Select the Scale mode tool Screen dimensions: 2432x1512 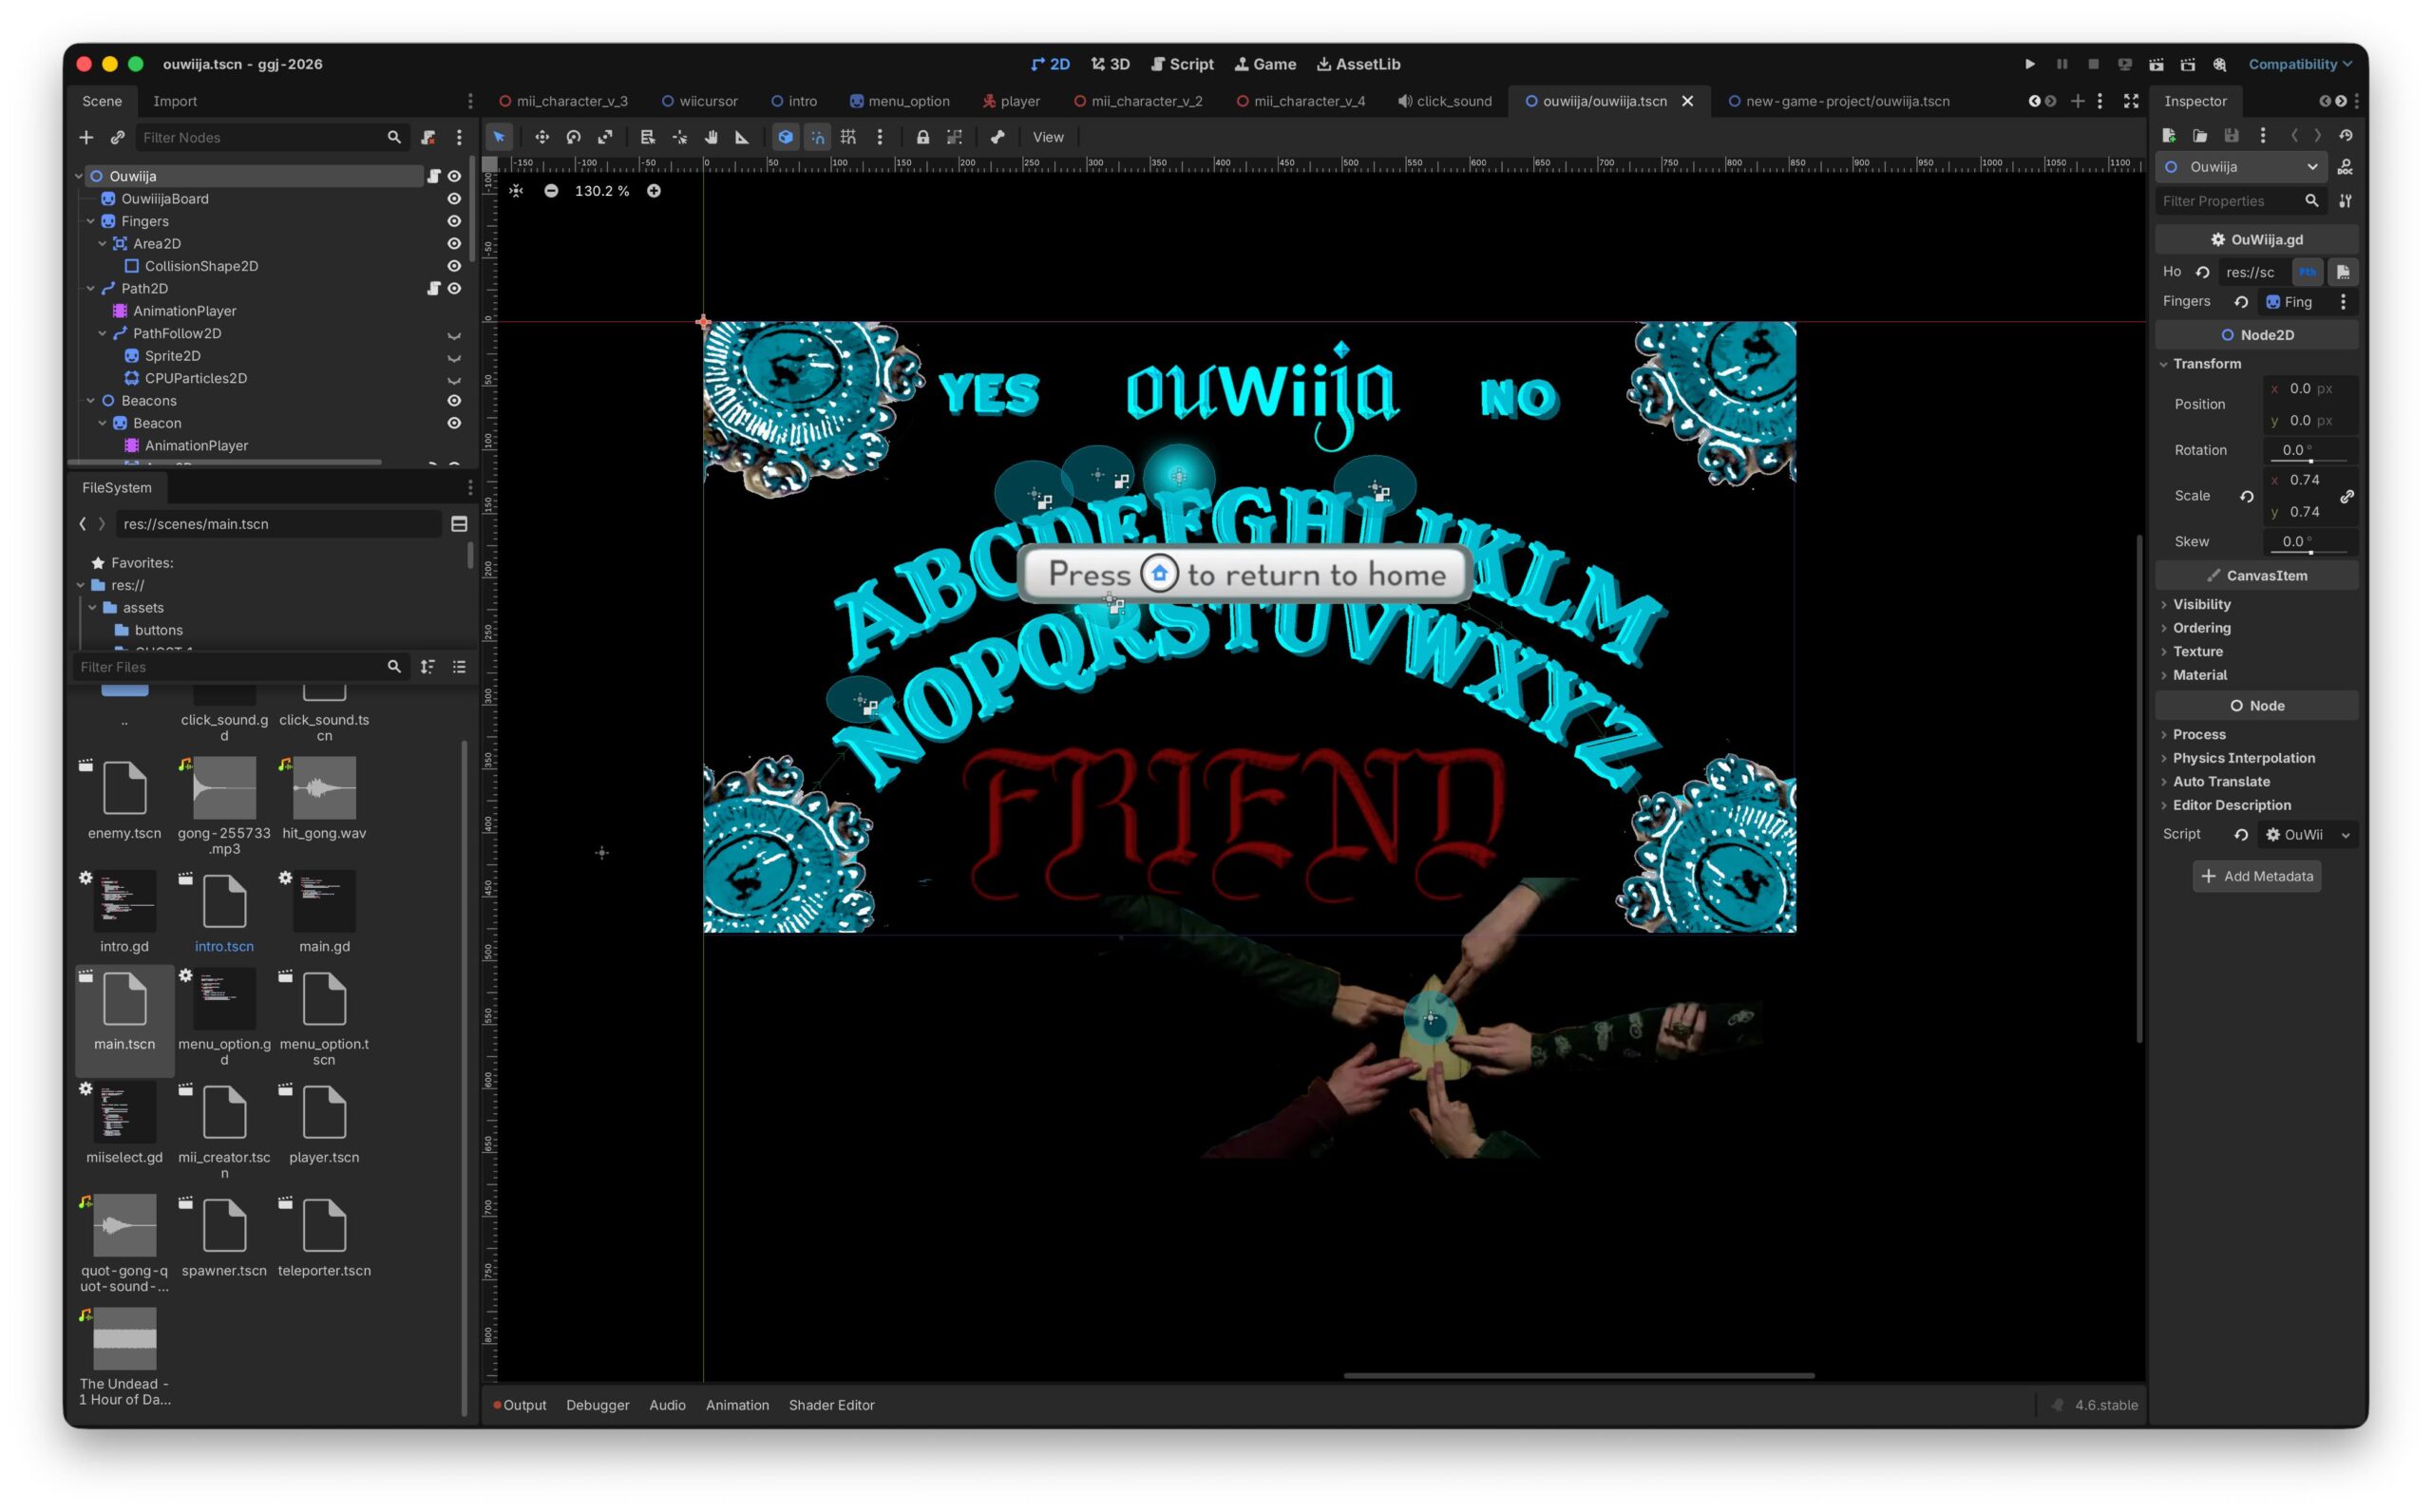(x=605, y=137)
